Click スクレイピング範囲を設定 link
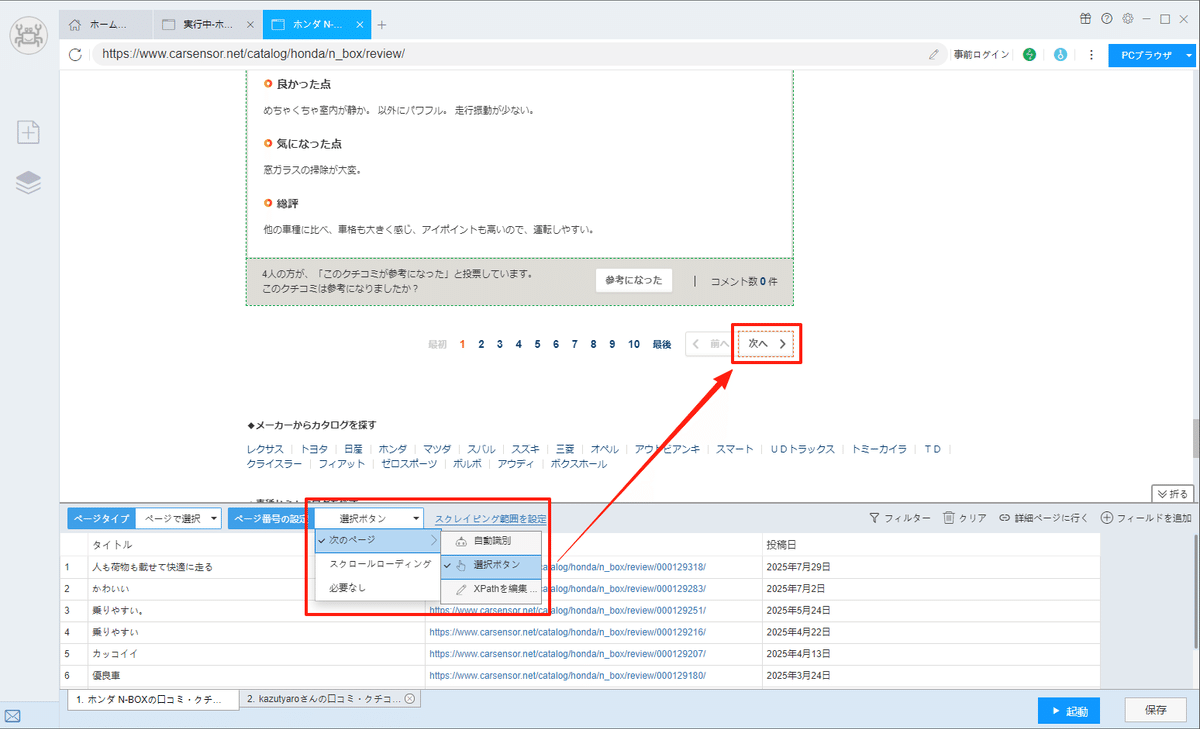The image size is (1200, 729). 490,518
